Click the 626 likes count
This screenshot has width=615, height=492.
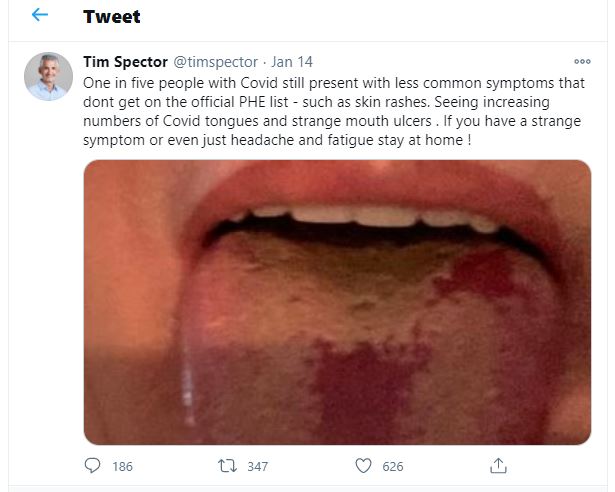pos(392,466)
